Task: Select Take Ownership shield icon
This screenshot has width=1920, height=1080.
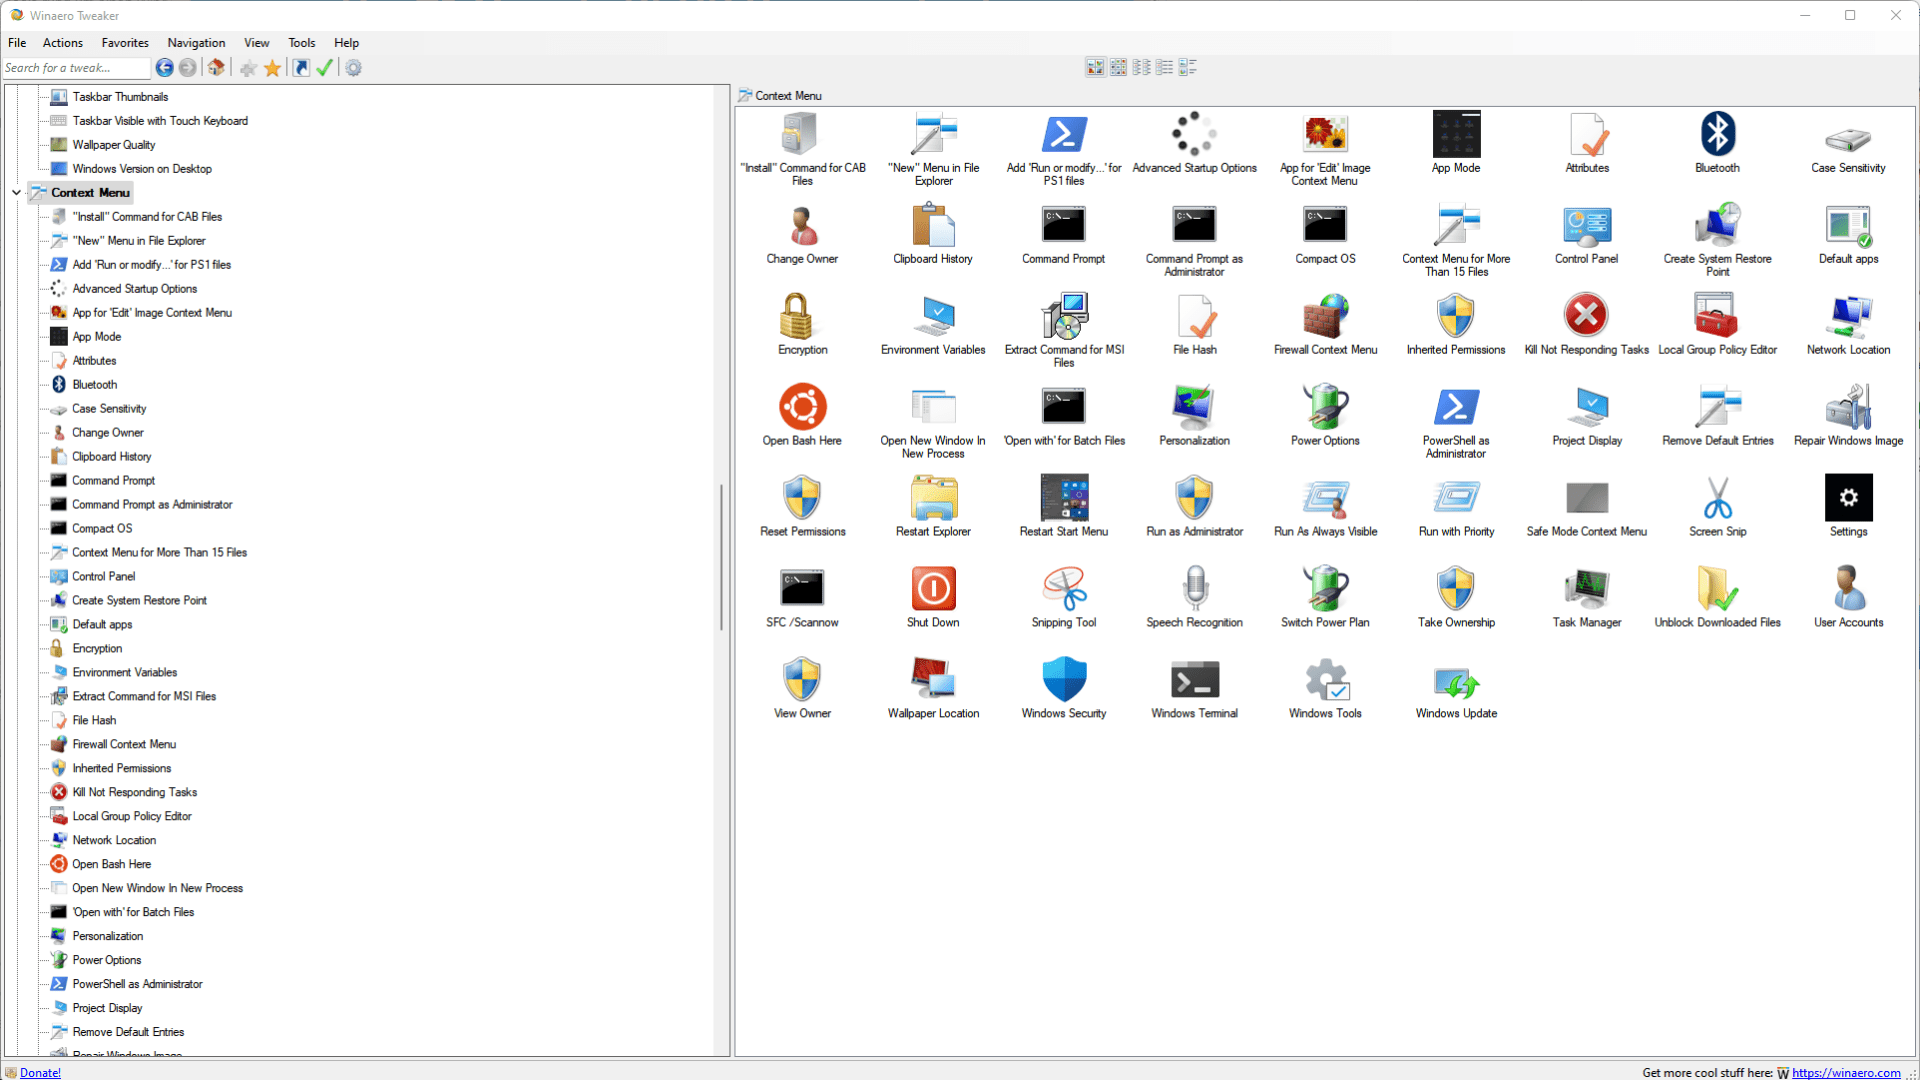Action: pos(1456,589)
